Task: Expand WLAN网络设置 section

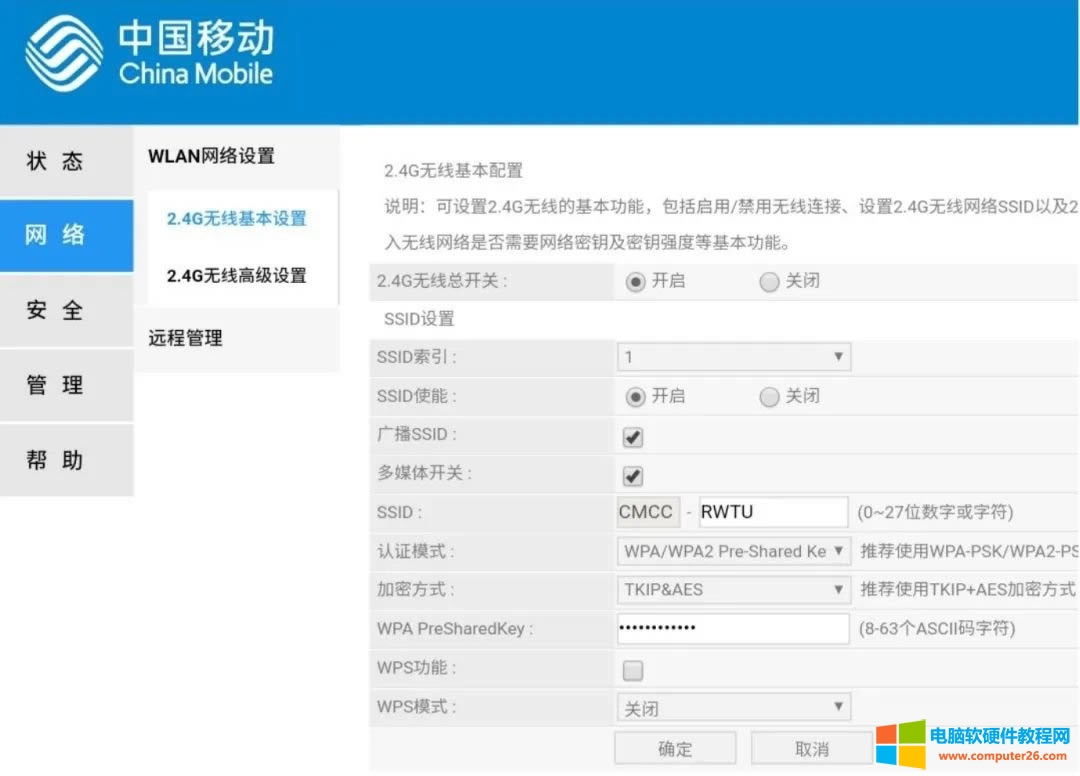Action: [x=211, y=156]
